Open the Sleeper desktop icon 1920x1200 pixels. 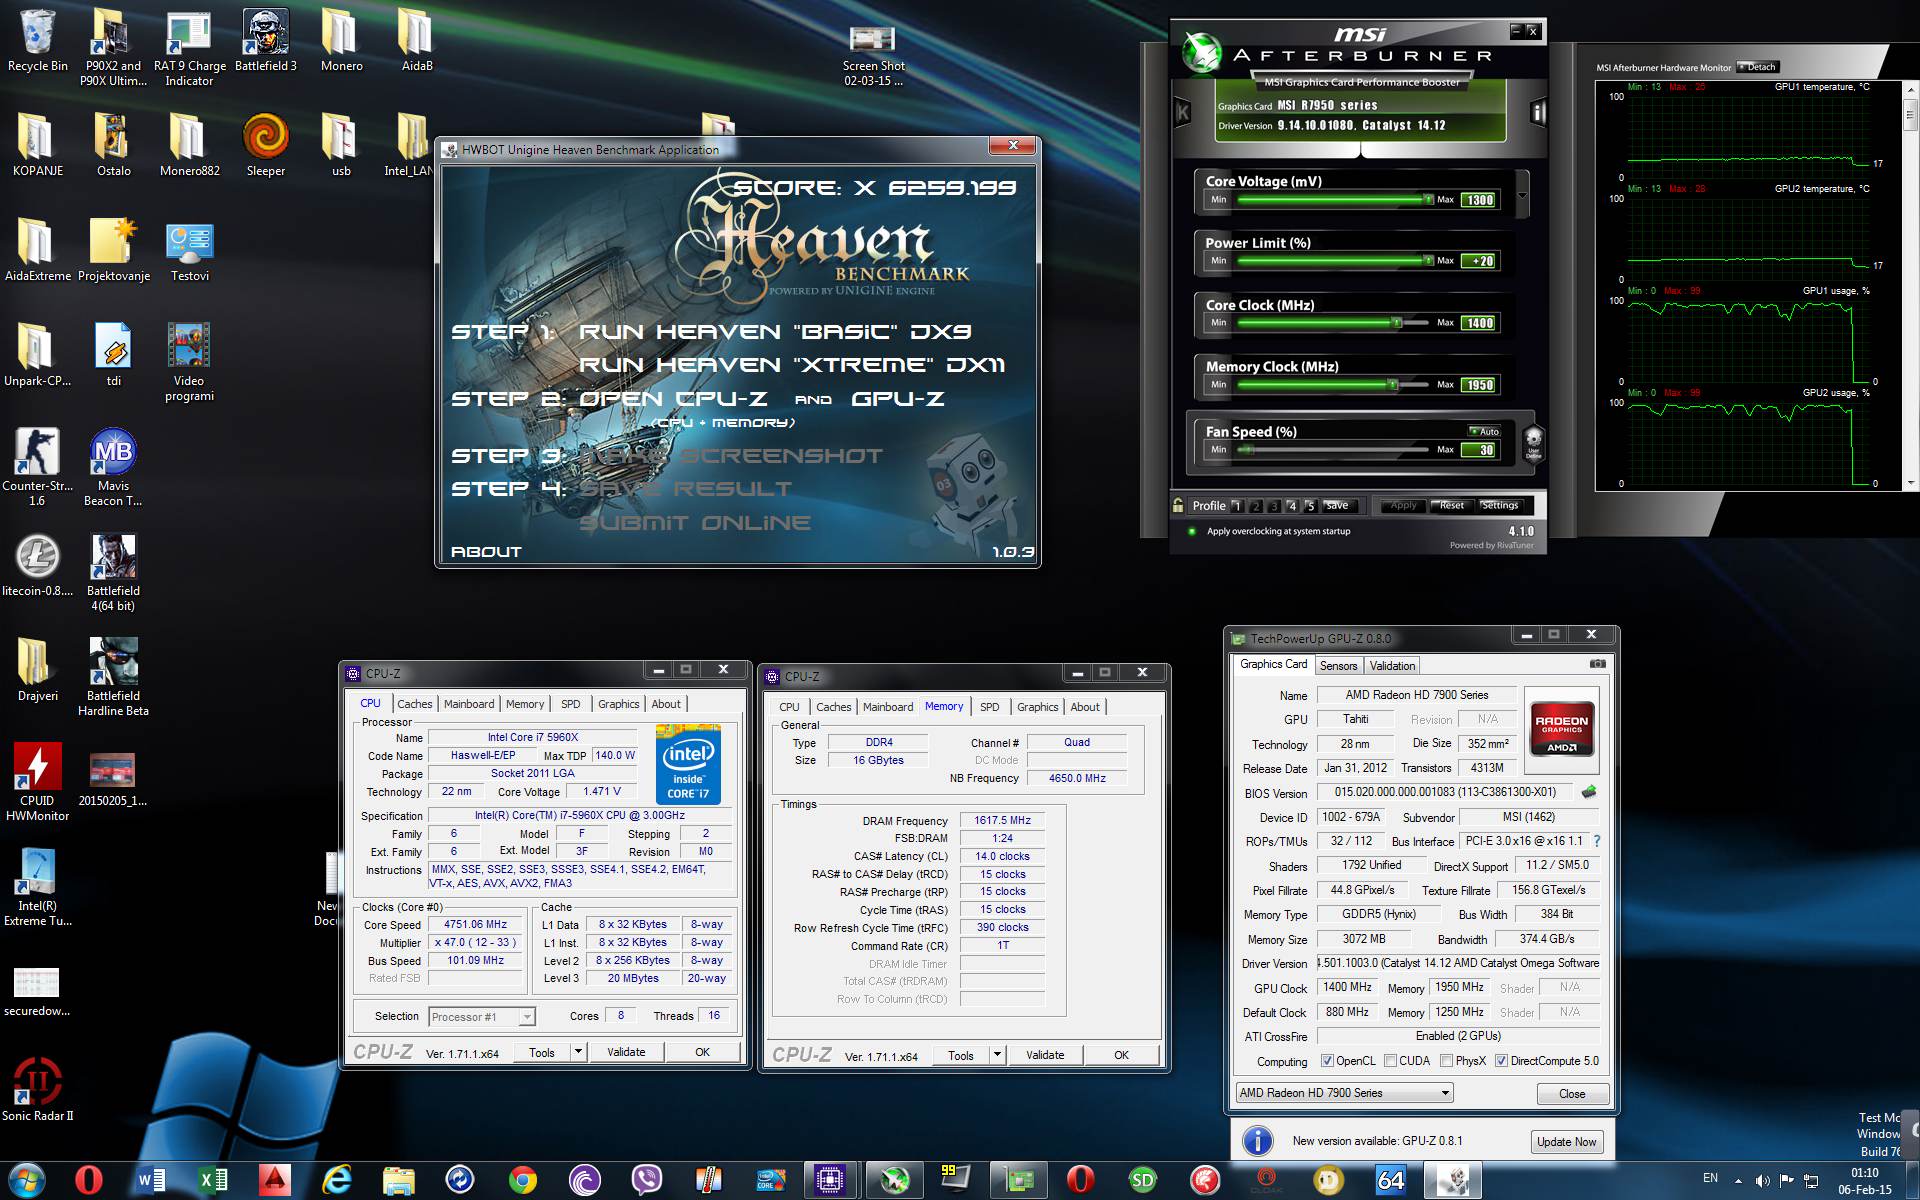click(266, 146)
